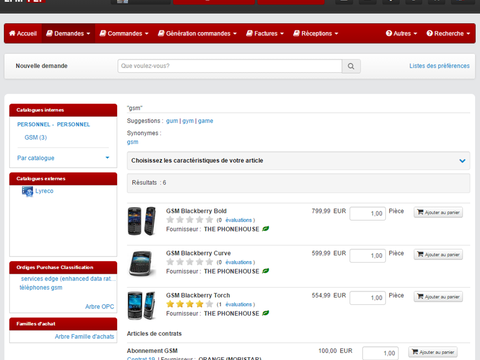Image resolution: width=480 pixels, height=360 pixels.
Task: Click téléphones gsm classification link
Action: coord(41,287)
